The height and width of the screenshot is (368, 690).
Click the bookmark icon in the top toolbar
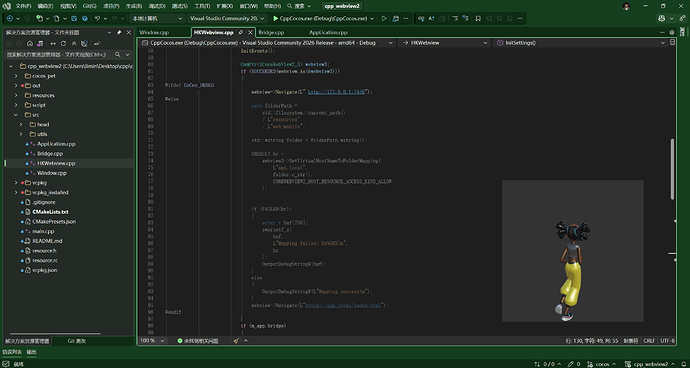478,18
